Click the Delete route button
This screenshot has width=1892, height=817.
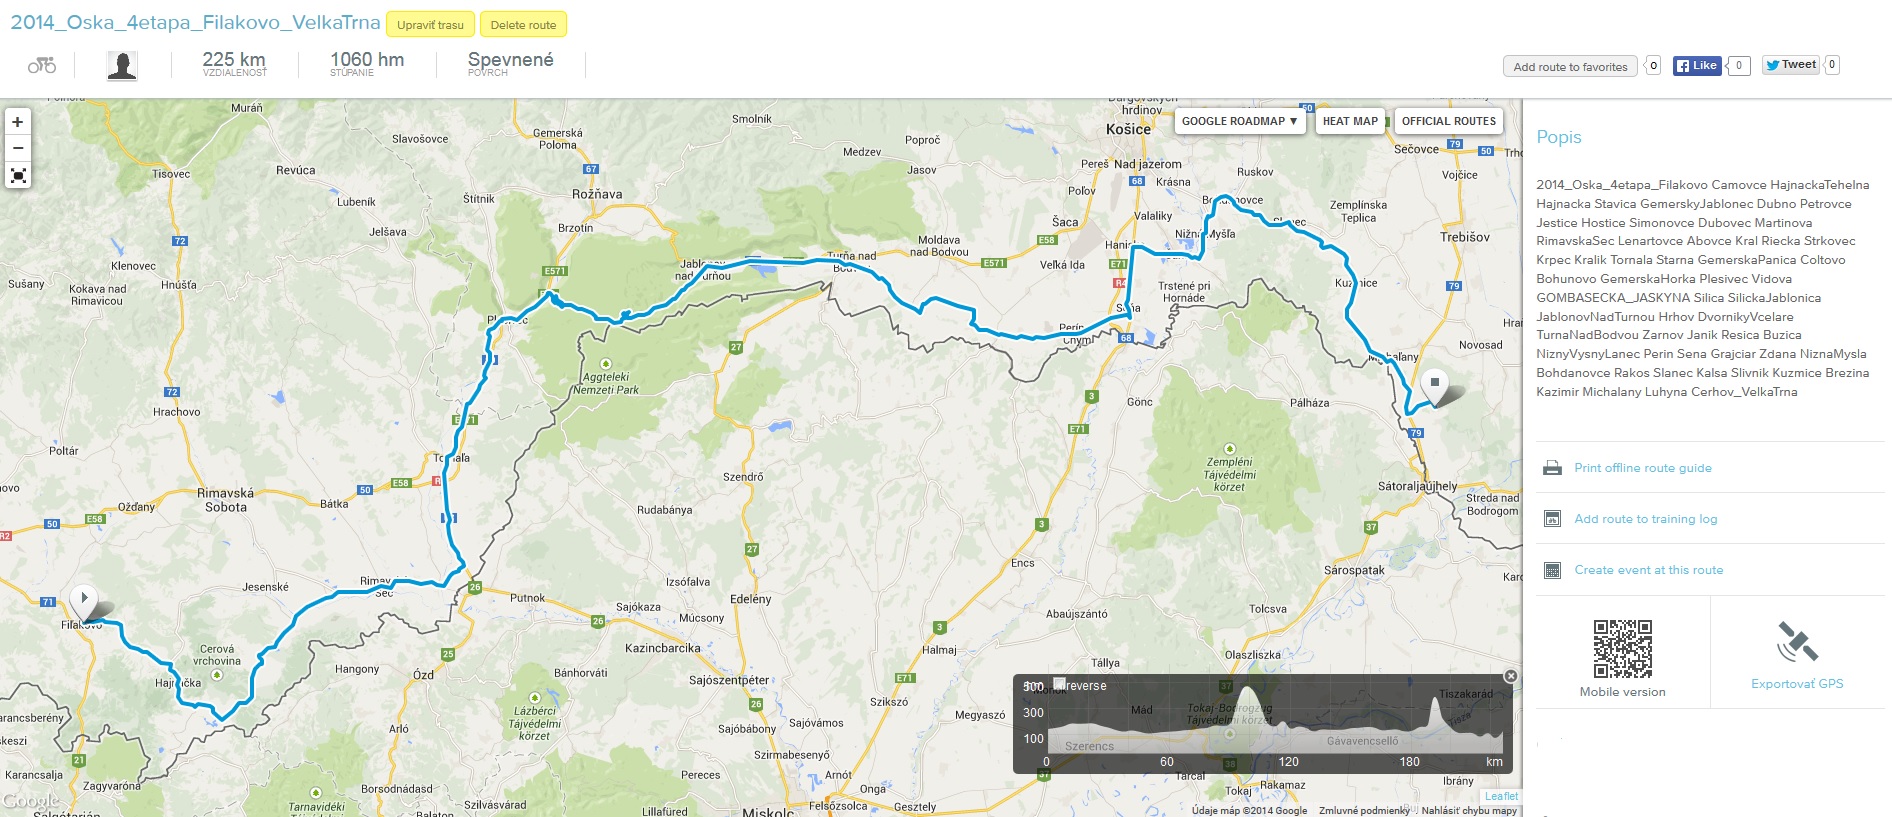tap(523, 24)
